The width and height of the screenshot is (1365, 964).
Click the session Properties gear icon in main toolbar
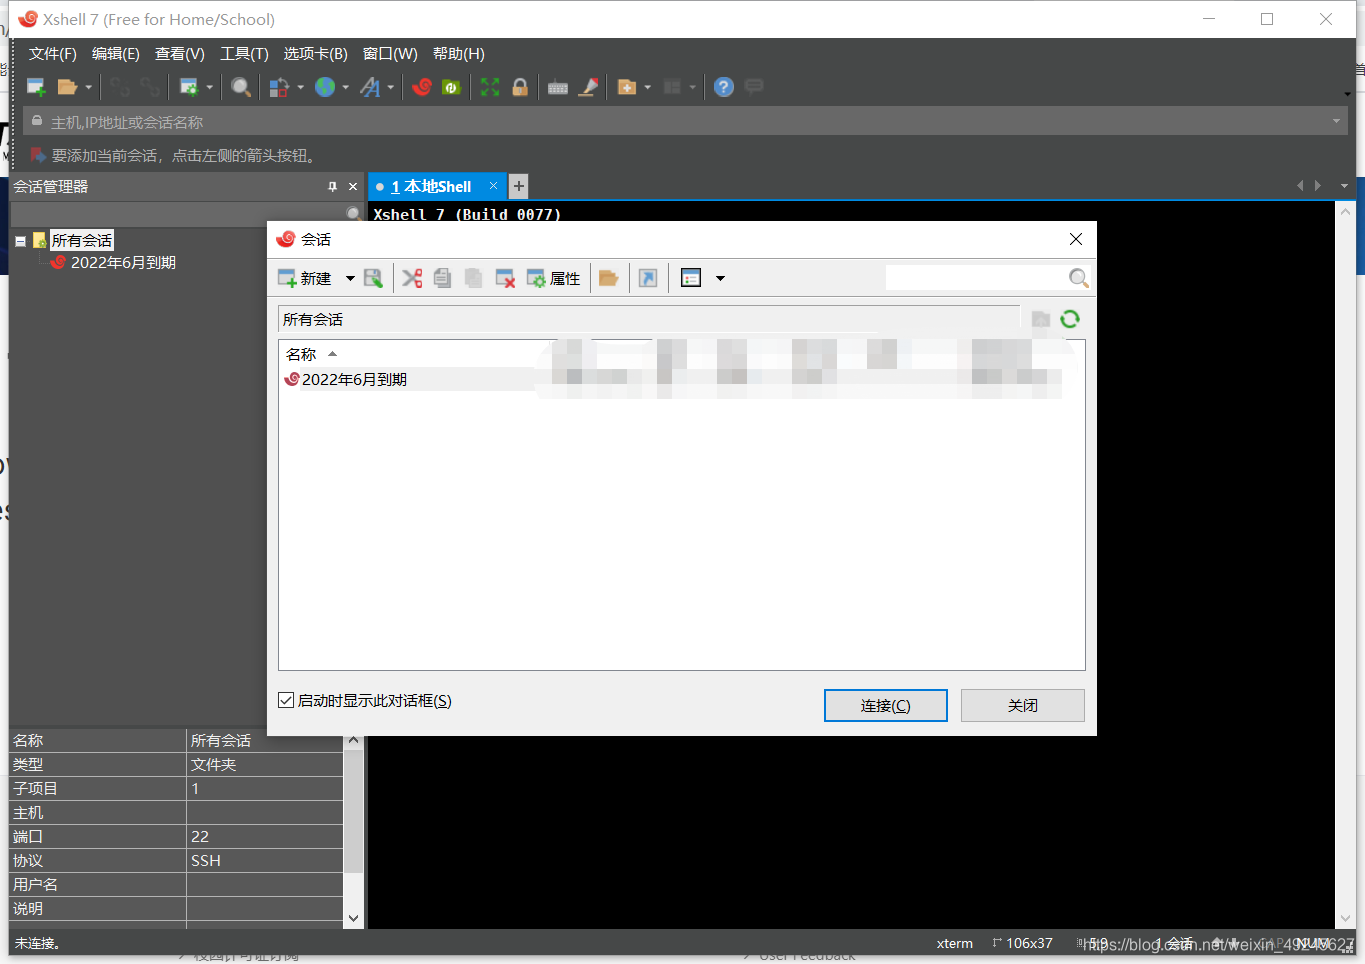click(x=189, y=87)
